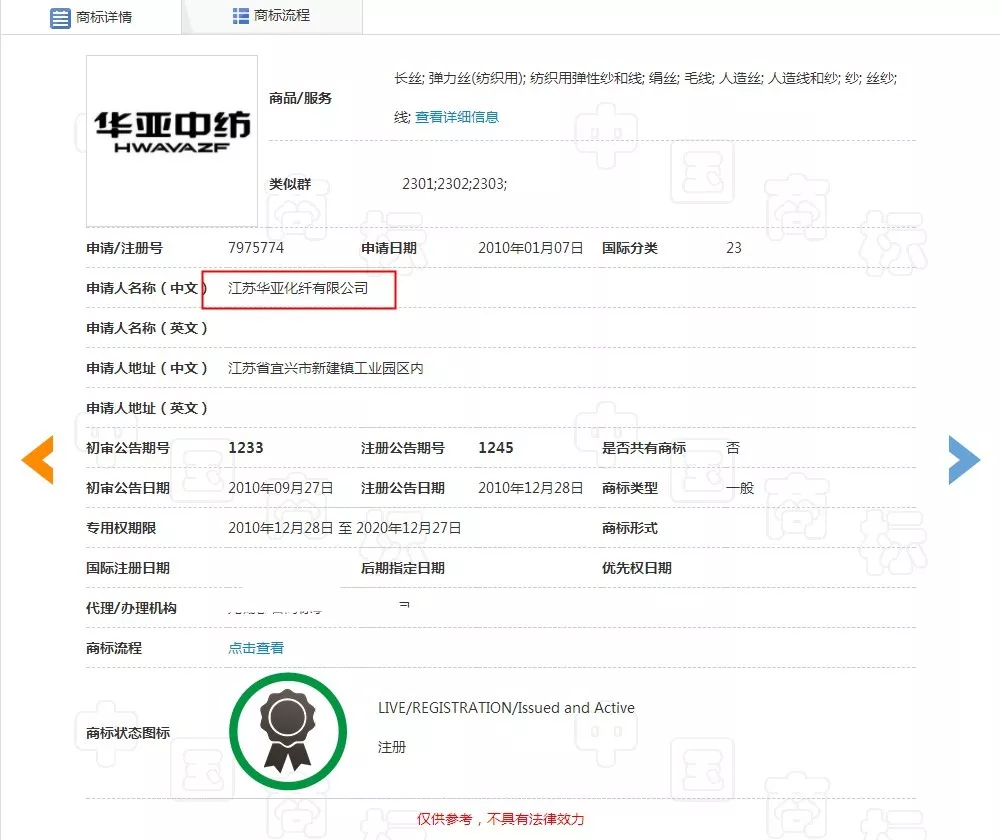Select registration number 7975774
The width and height of the screenshot is (1000, 840).
click(x=256, y=247)
